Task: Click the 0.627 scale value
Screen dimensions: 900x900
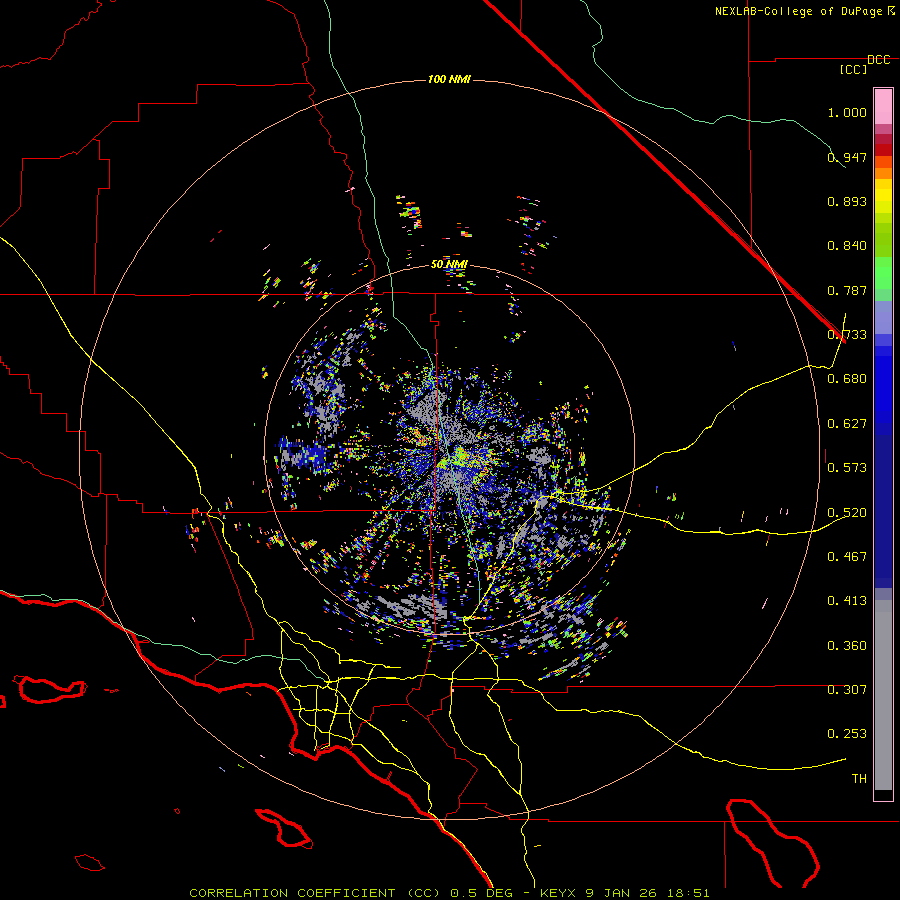Action: click(x=847, y=424)
